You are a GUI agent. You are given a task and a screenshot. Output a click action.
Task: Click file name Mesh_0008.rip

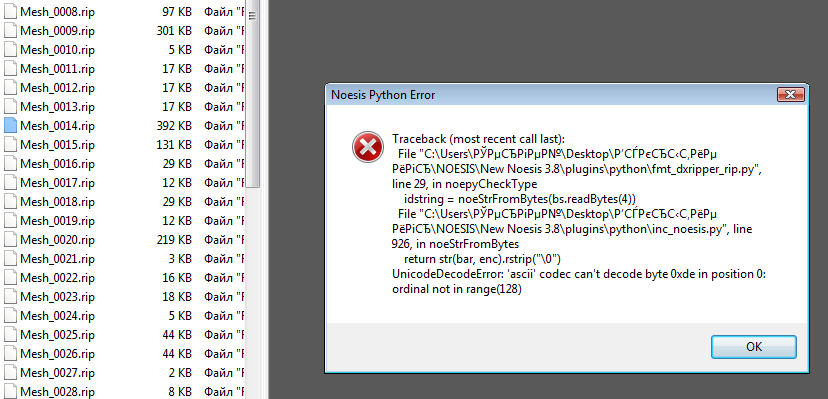pyautogui.click(x=58, y=12)
